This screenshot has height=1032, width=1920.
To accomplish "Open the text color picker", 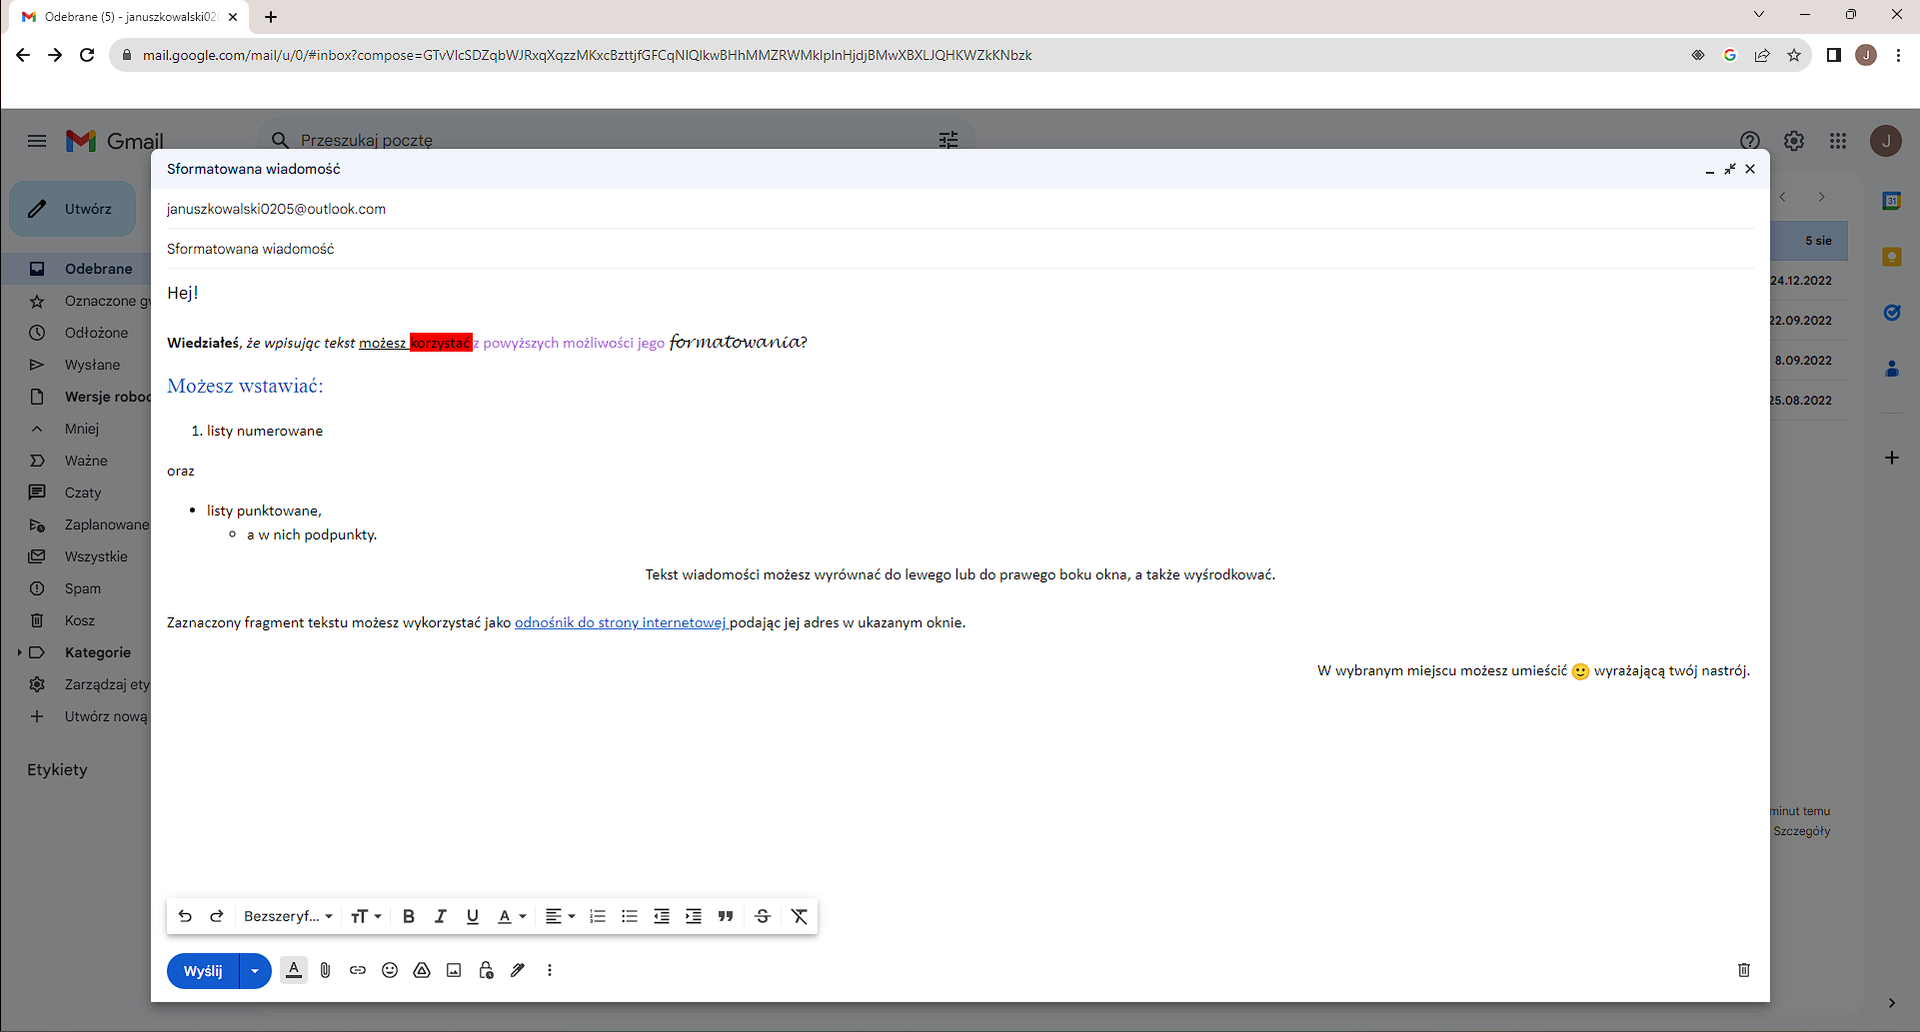I will [x=511, y=916].
